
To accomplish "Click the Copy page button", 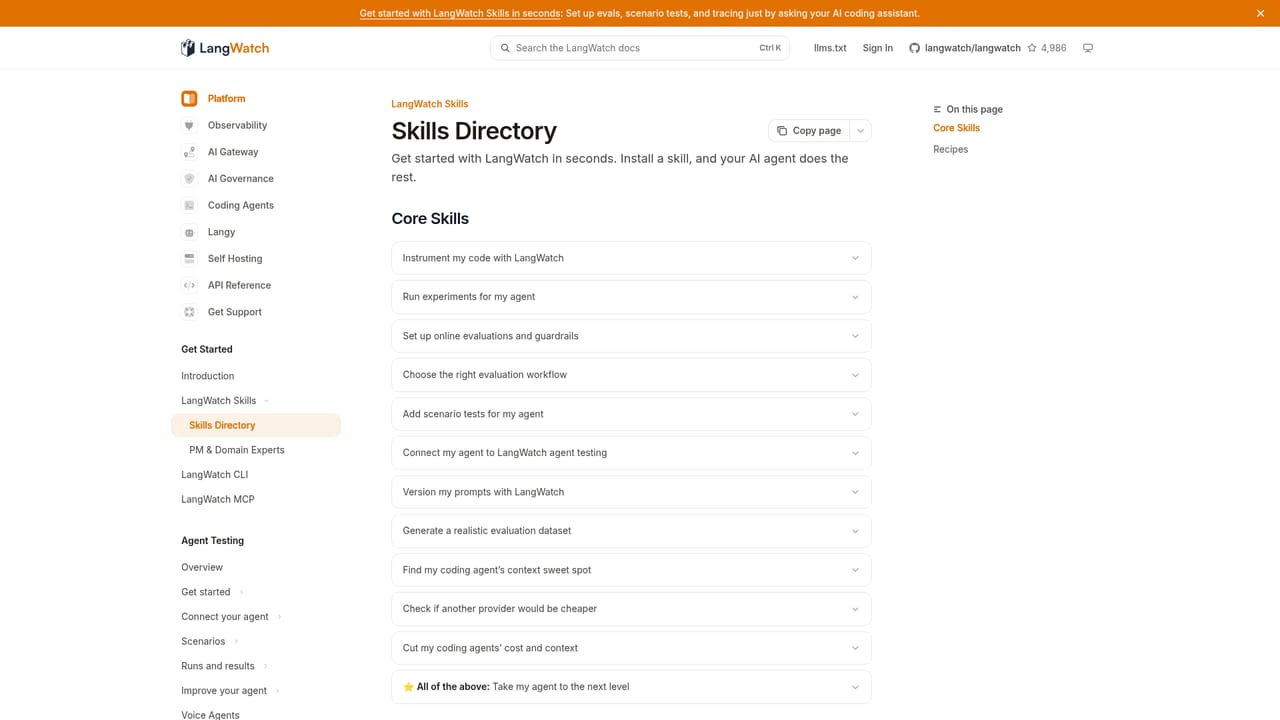I will click(809, 131).
